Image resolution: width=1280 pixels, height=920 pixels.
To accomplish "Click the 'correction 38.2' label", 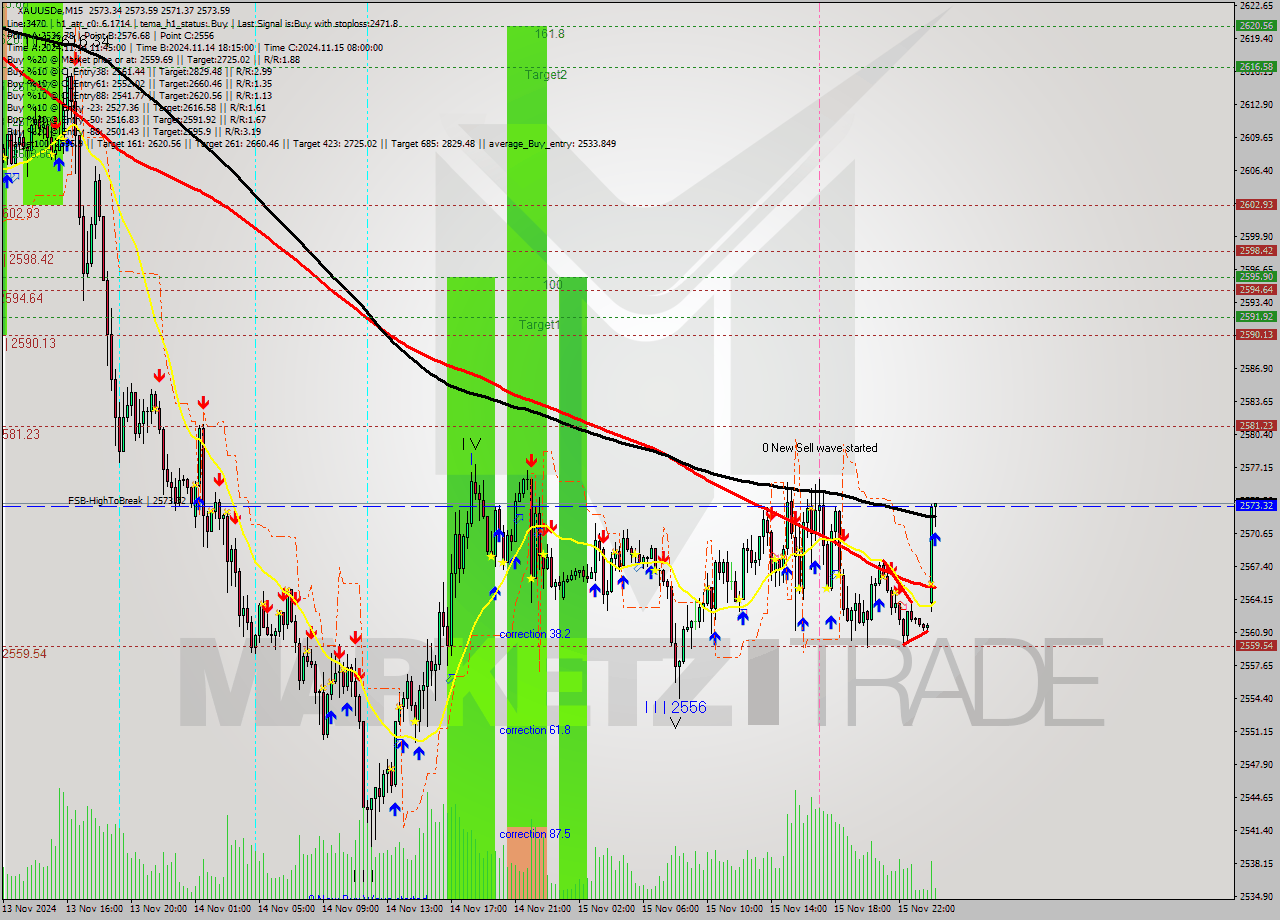I will (535, 634).
